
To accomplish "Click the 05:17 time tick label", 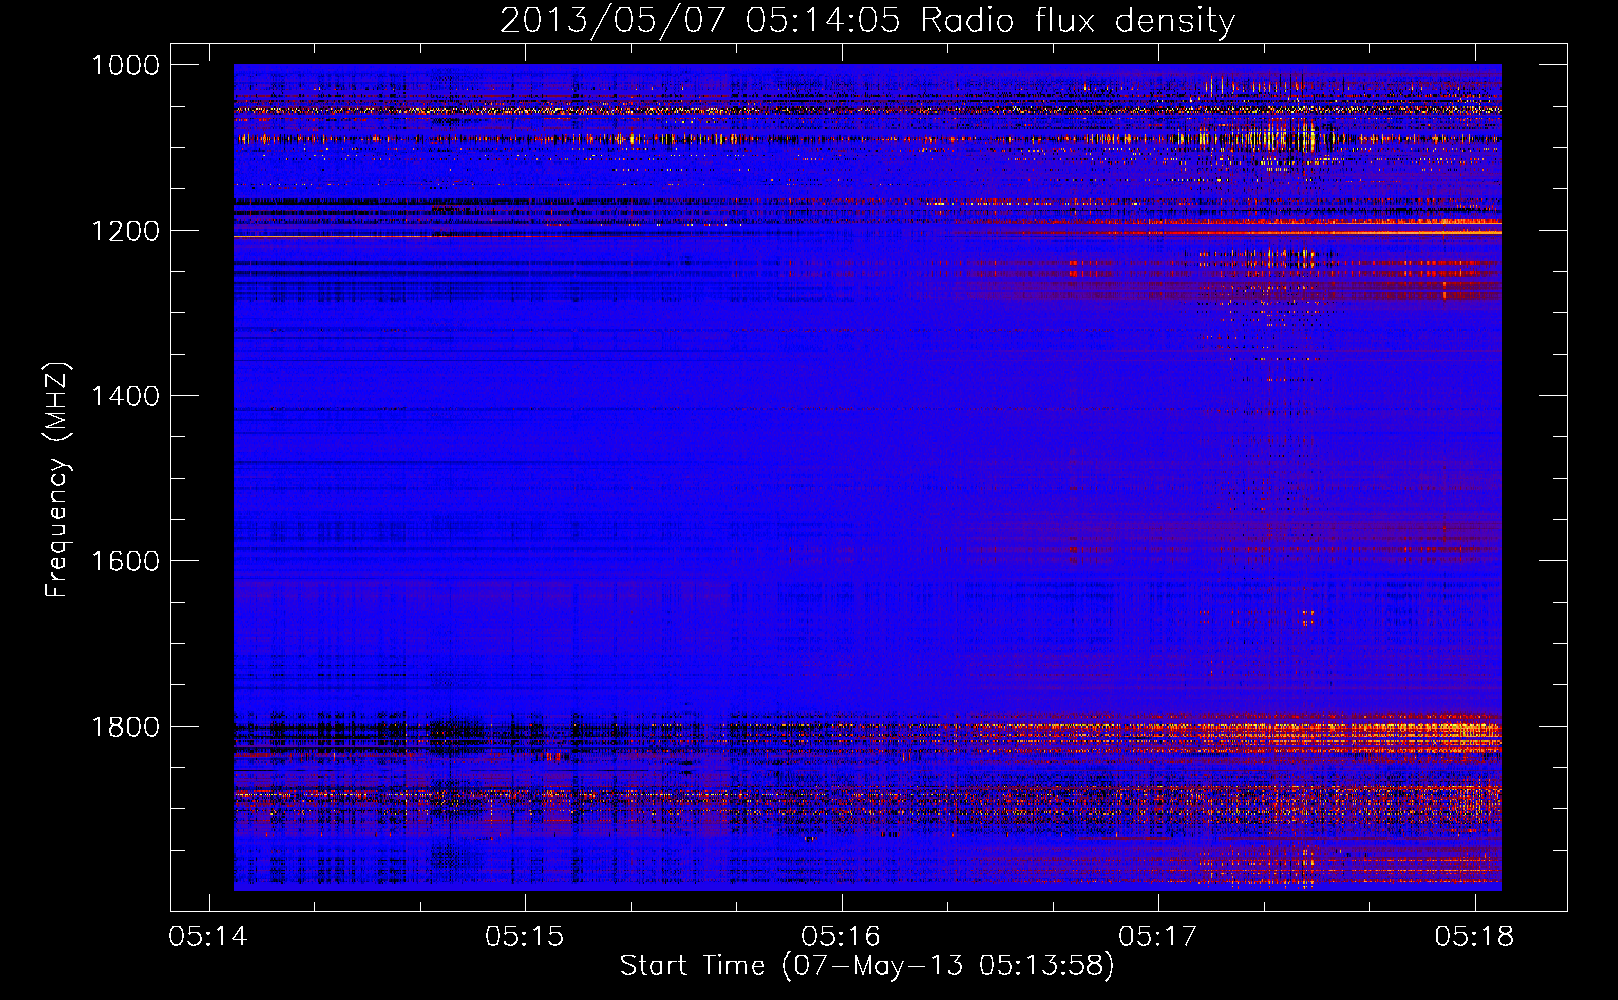I will click(x=1158, y=936).
